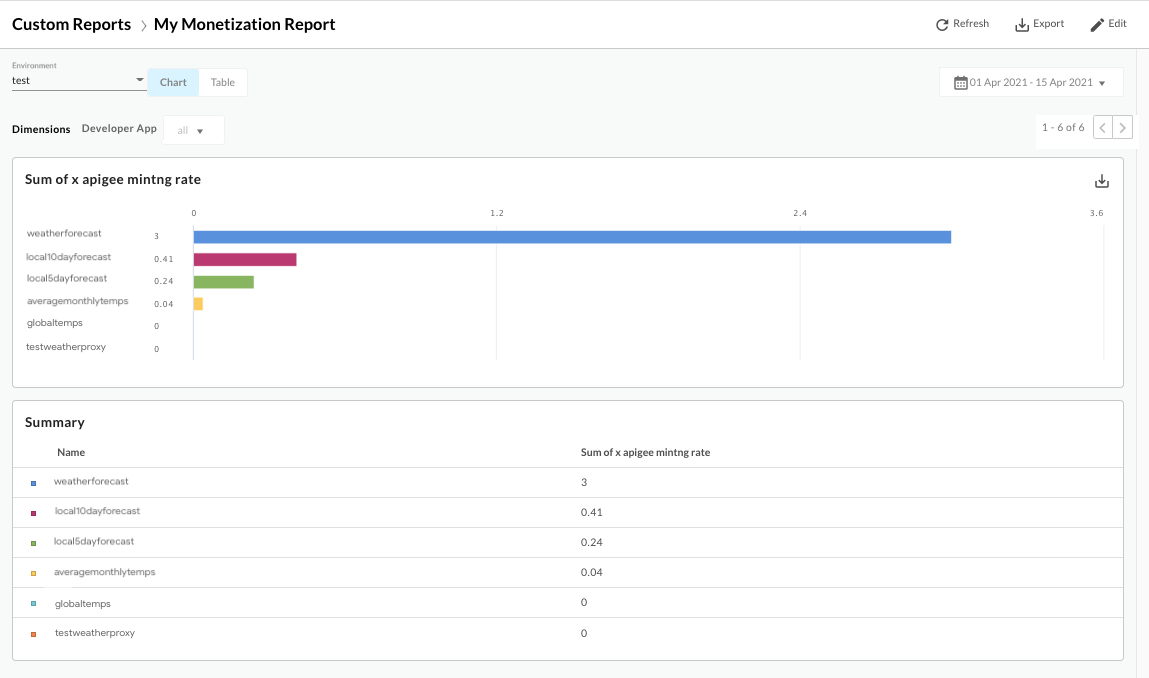Refresh the monetization report
Image resolution: width=1149 pixels, height=678 pixels.
(x=961, y=23)
